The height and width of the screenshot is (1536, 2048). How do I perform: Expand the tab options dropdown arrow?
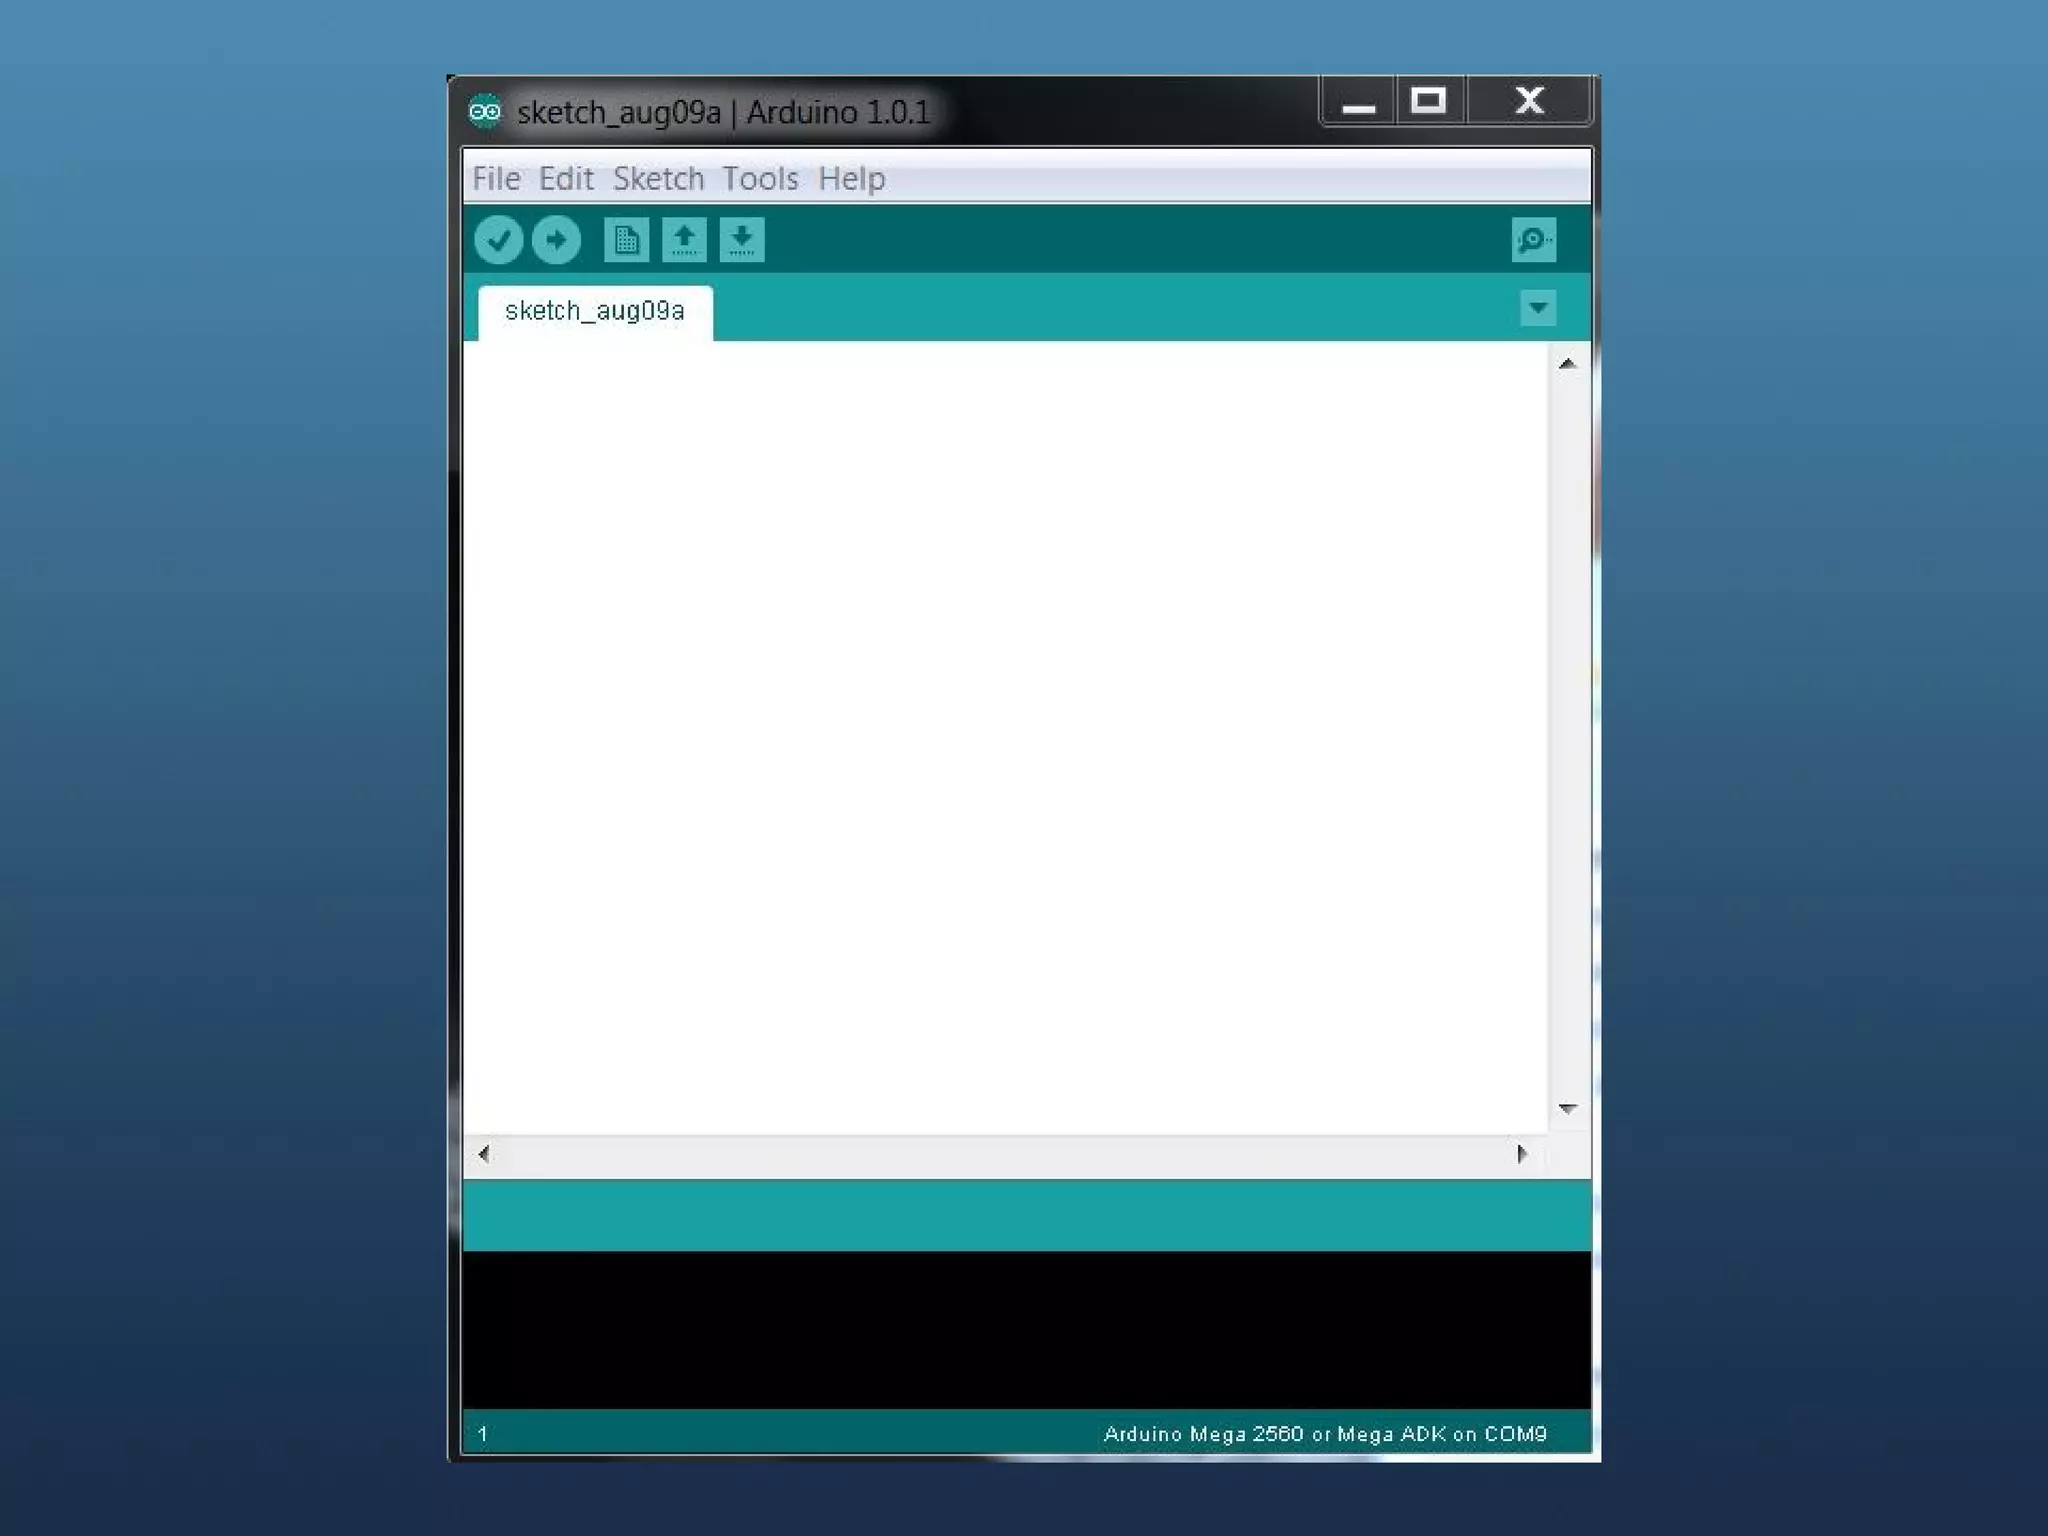tap(1538, 308)
